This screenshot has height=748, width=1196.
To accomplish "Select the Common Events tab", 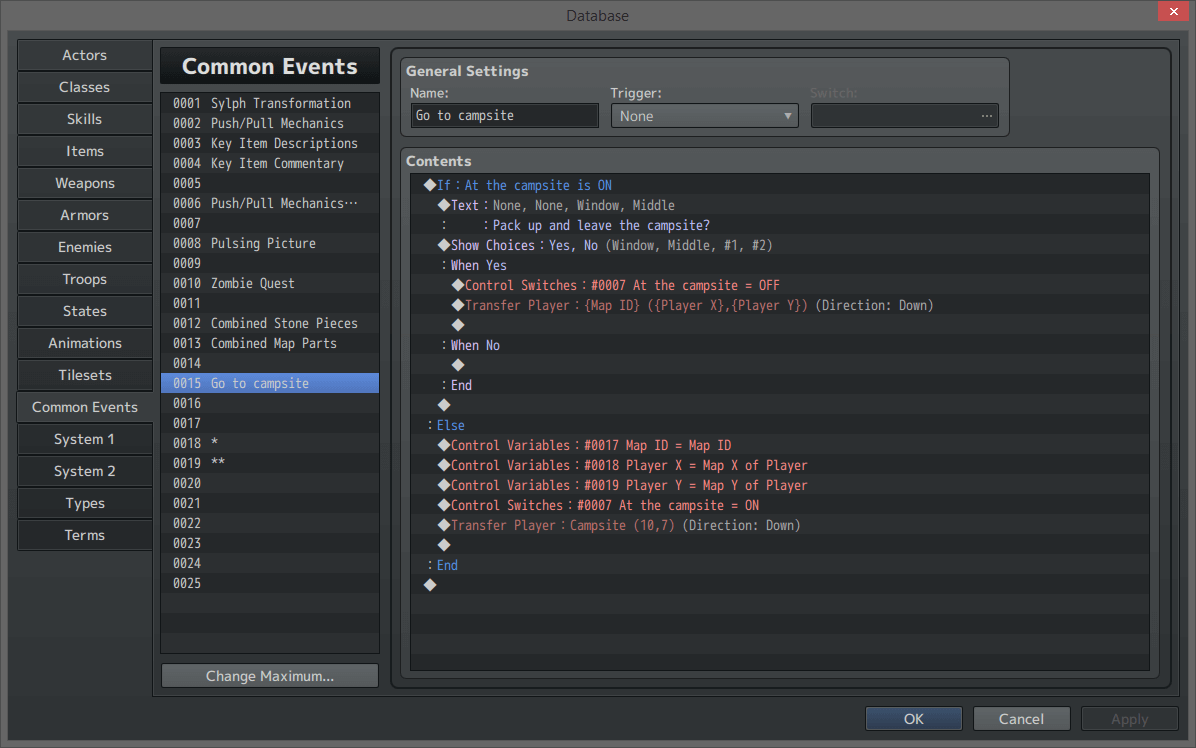I will (85, 407).
